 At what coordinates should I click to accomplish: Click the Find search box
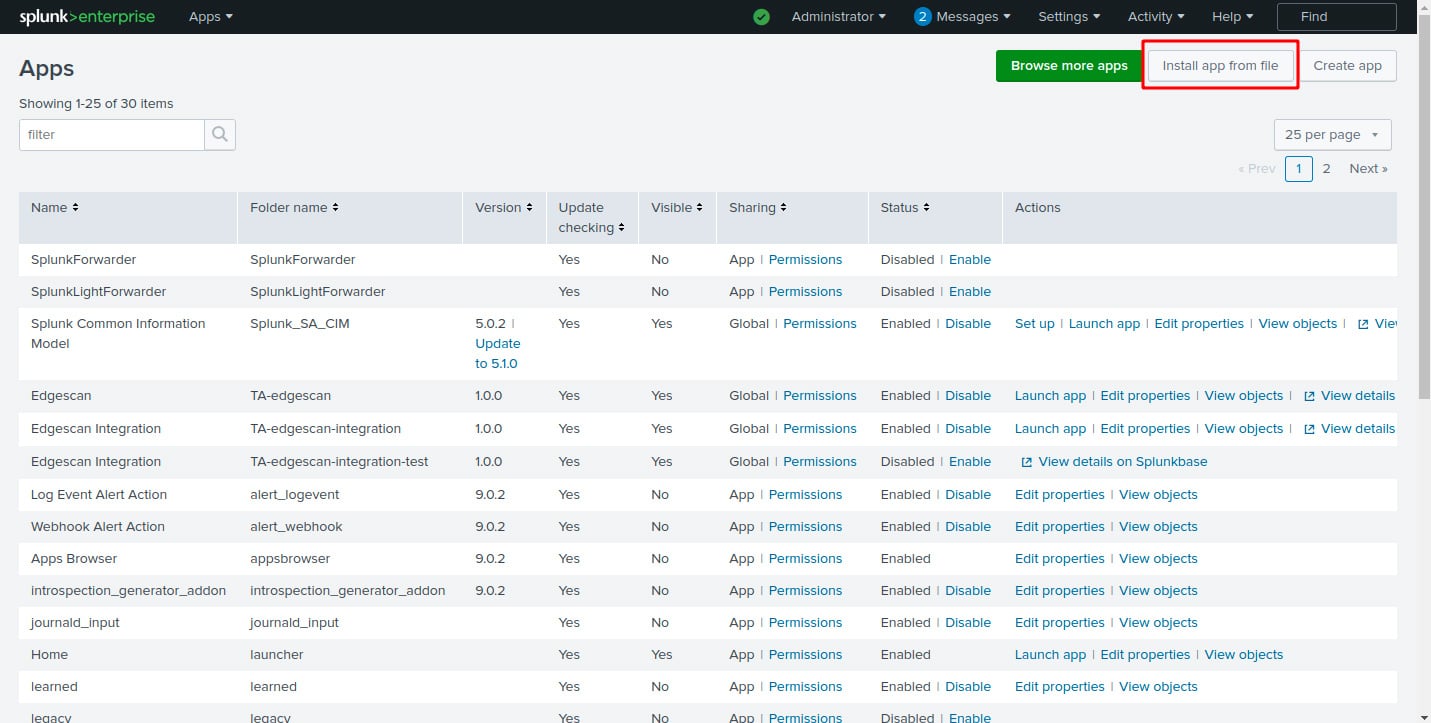click(1336, 17)
